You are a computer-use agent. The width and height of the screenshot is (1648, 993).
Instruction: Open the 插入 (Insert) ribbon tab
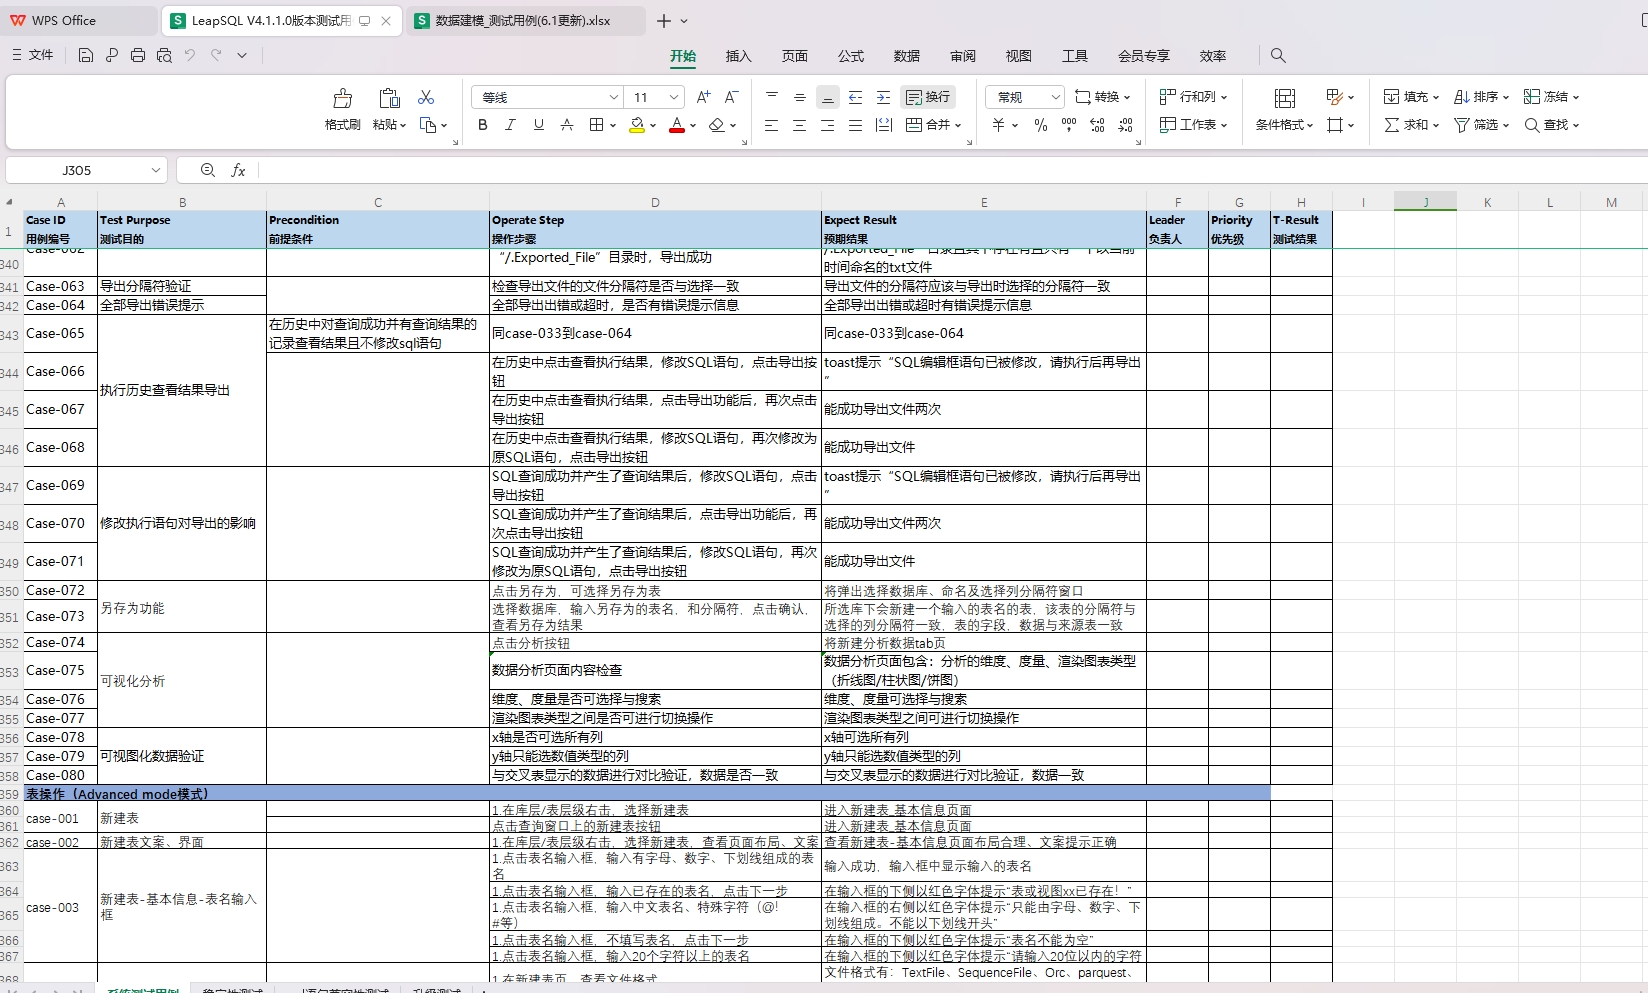click(738, 56)
